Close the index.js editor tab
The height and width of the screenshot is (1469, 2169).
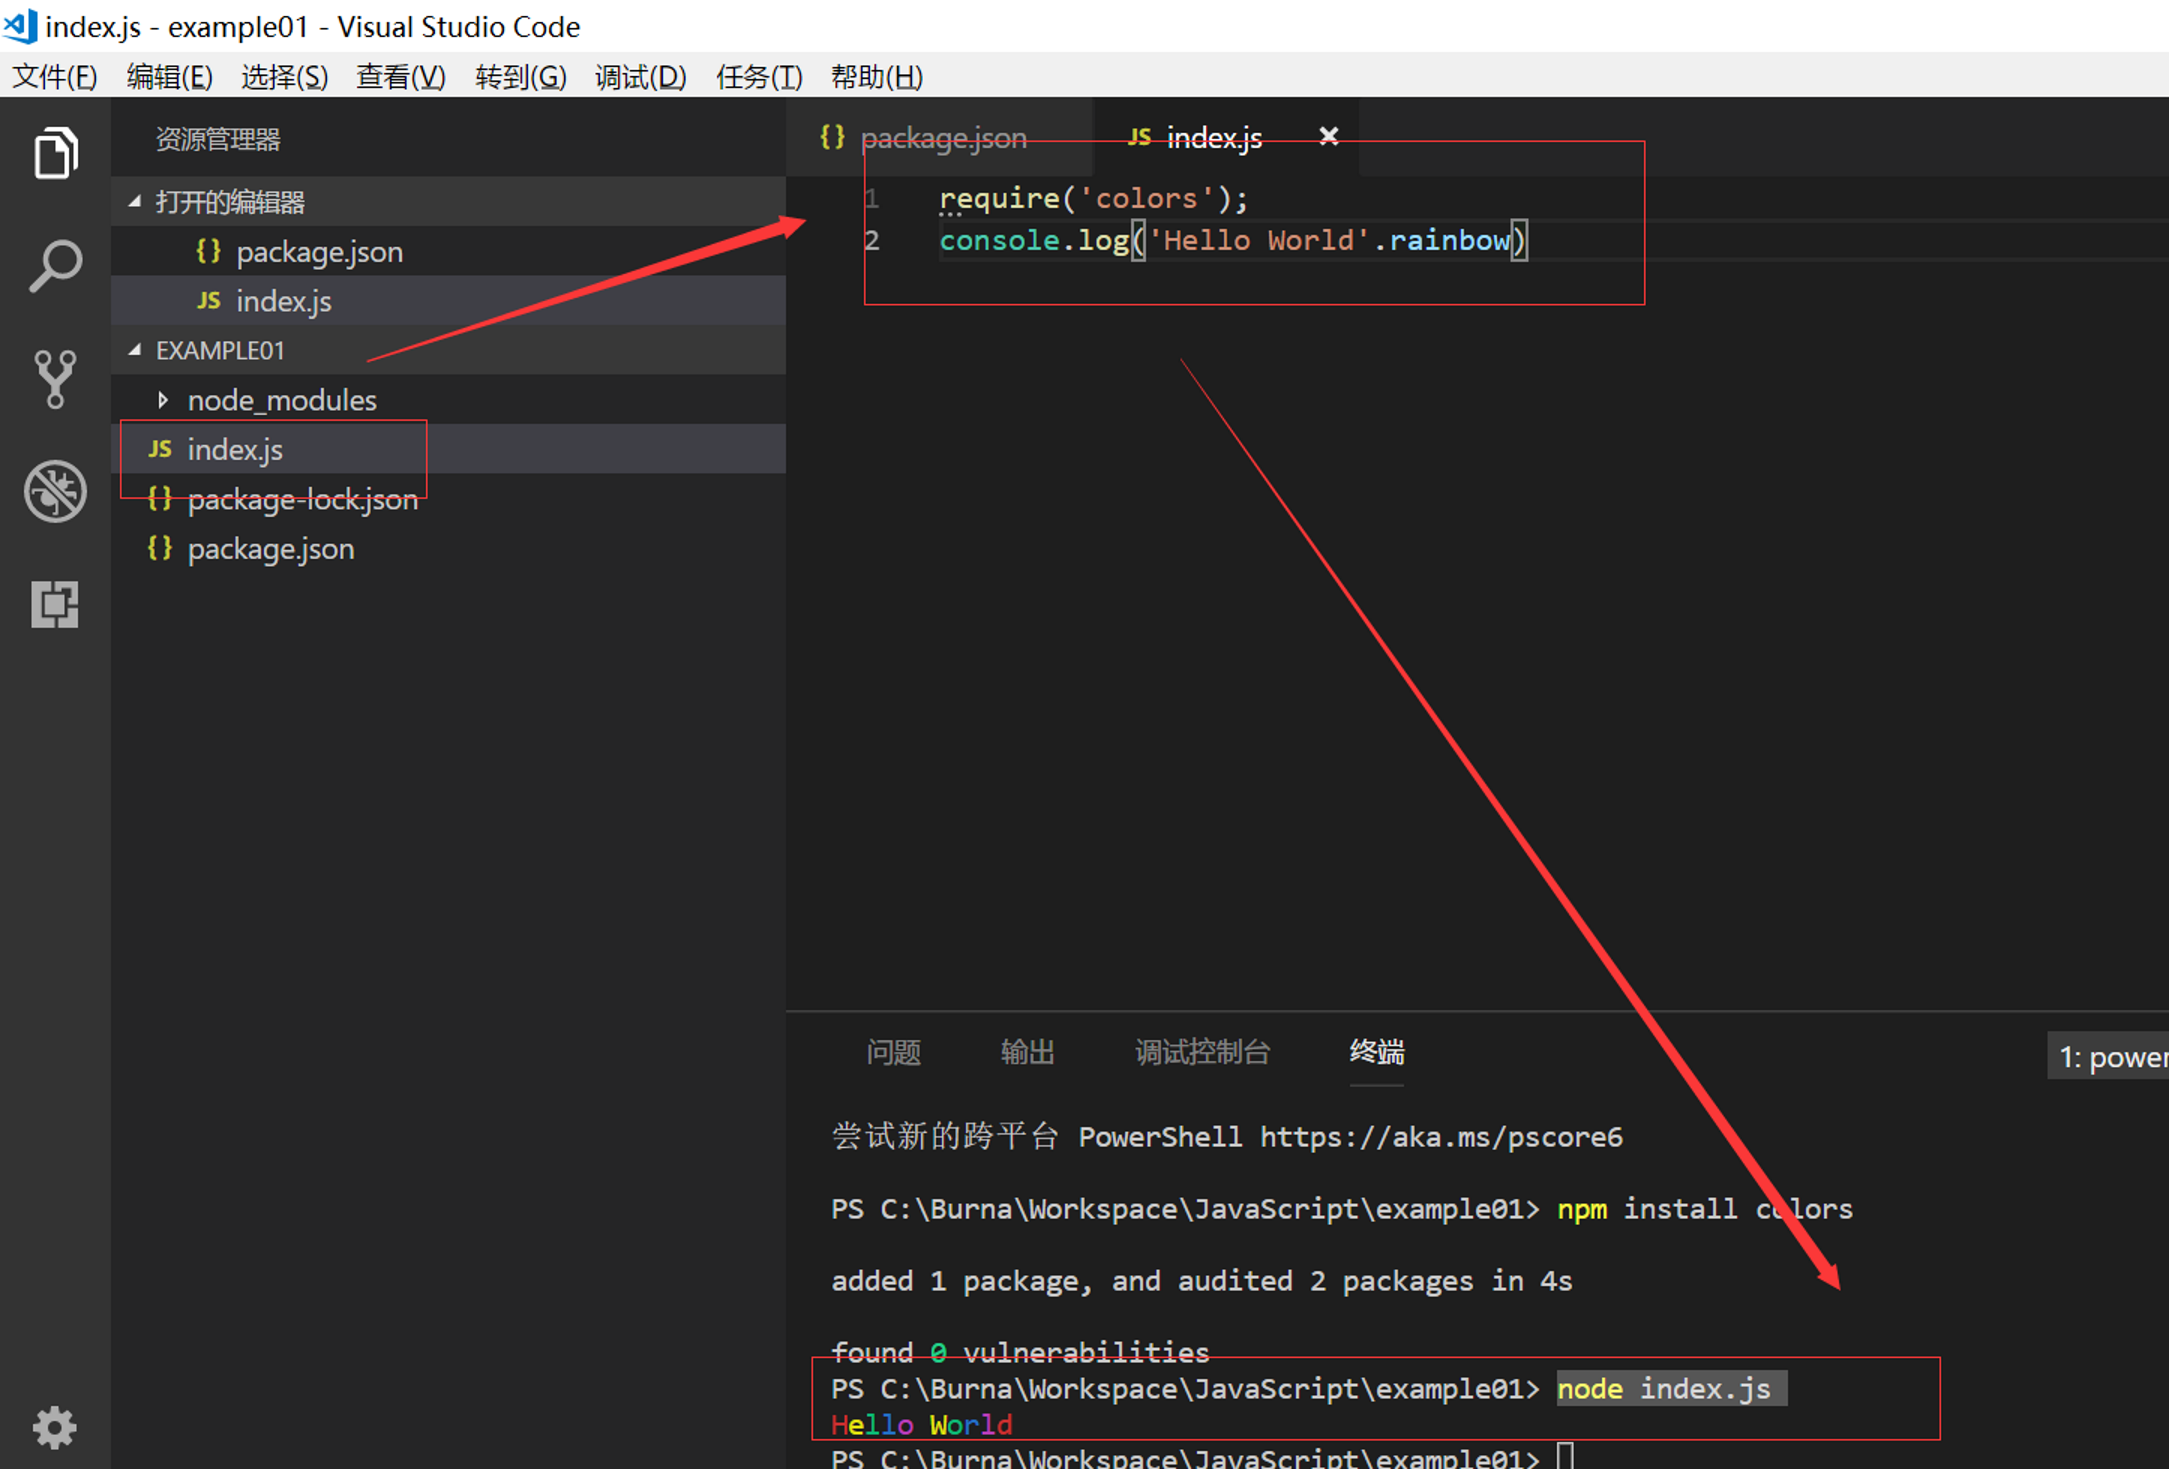coord(1328,136)
